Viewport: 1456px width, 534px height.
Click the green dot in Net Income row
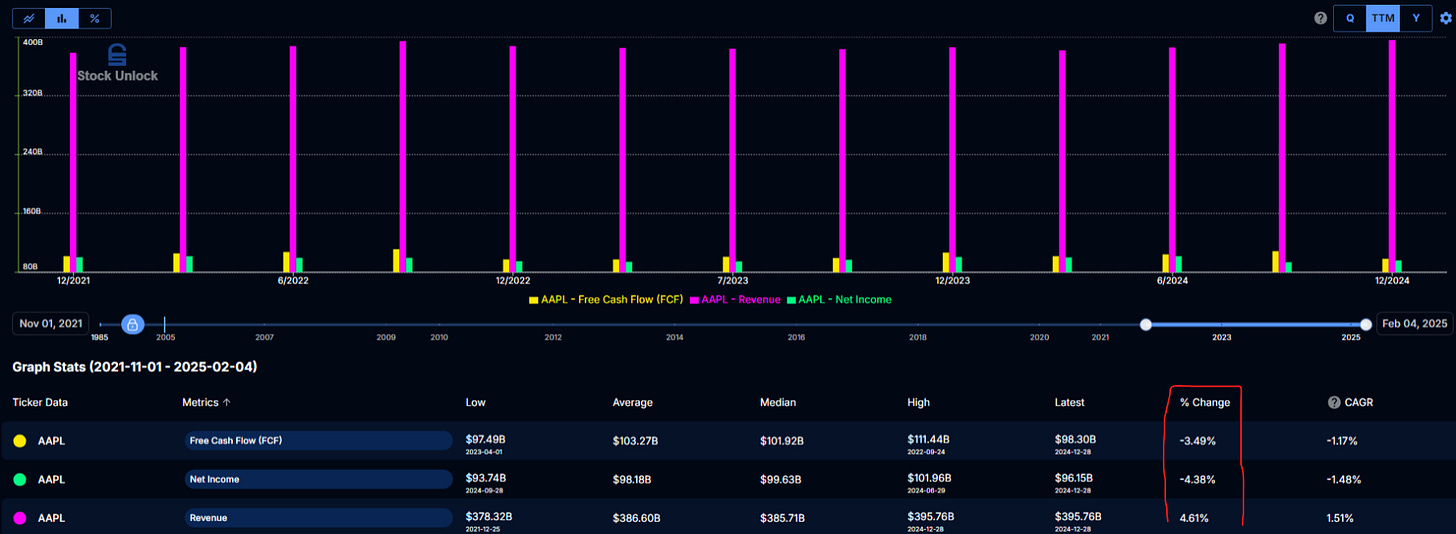[x=20, y=479]
